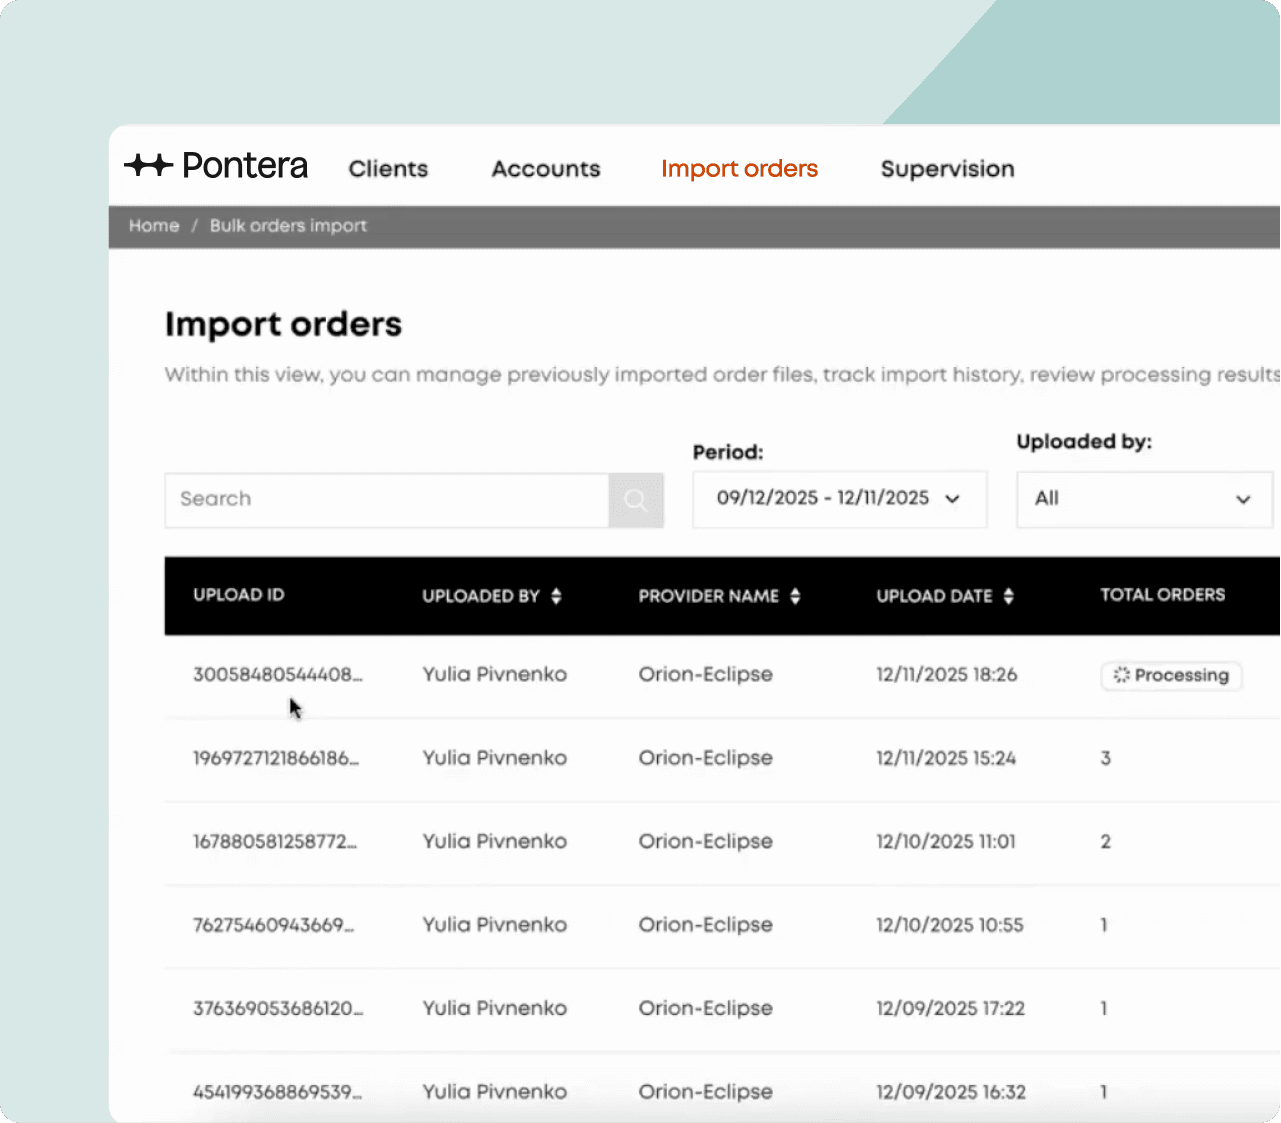Image resolution: width=1281 pixels, height=1123 pixels.
Task: Click upload date 12/11/2025 18:26
Action: (947, 675)
